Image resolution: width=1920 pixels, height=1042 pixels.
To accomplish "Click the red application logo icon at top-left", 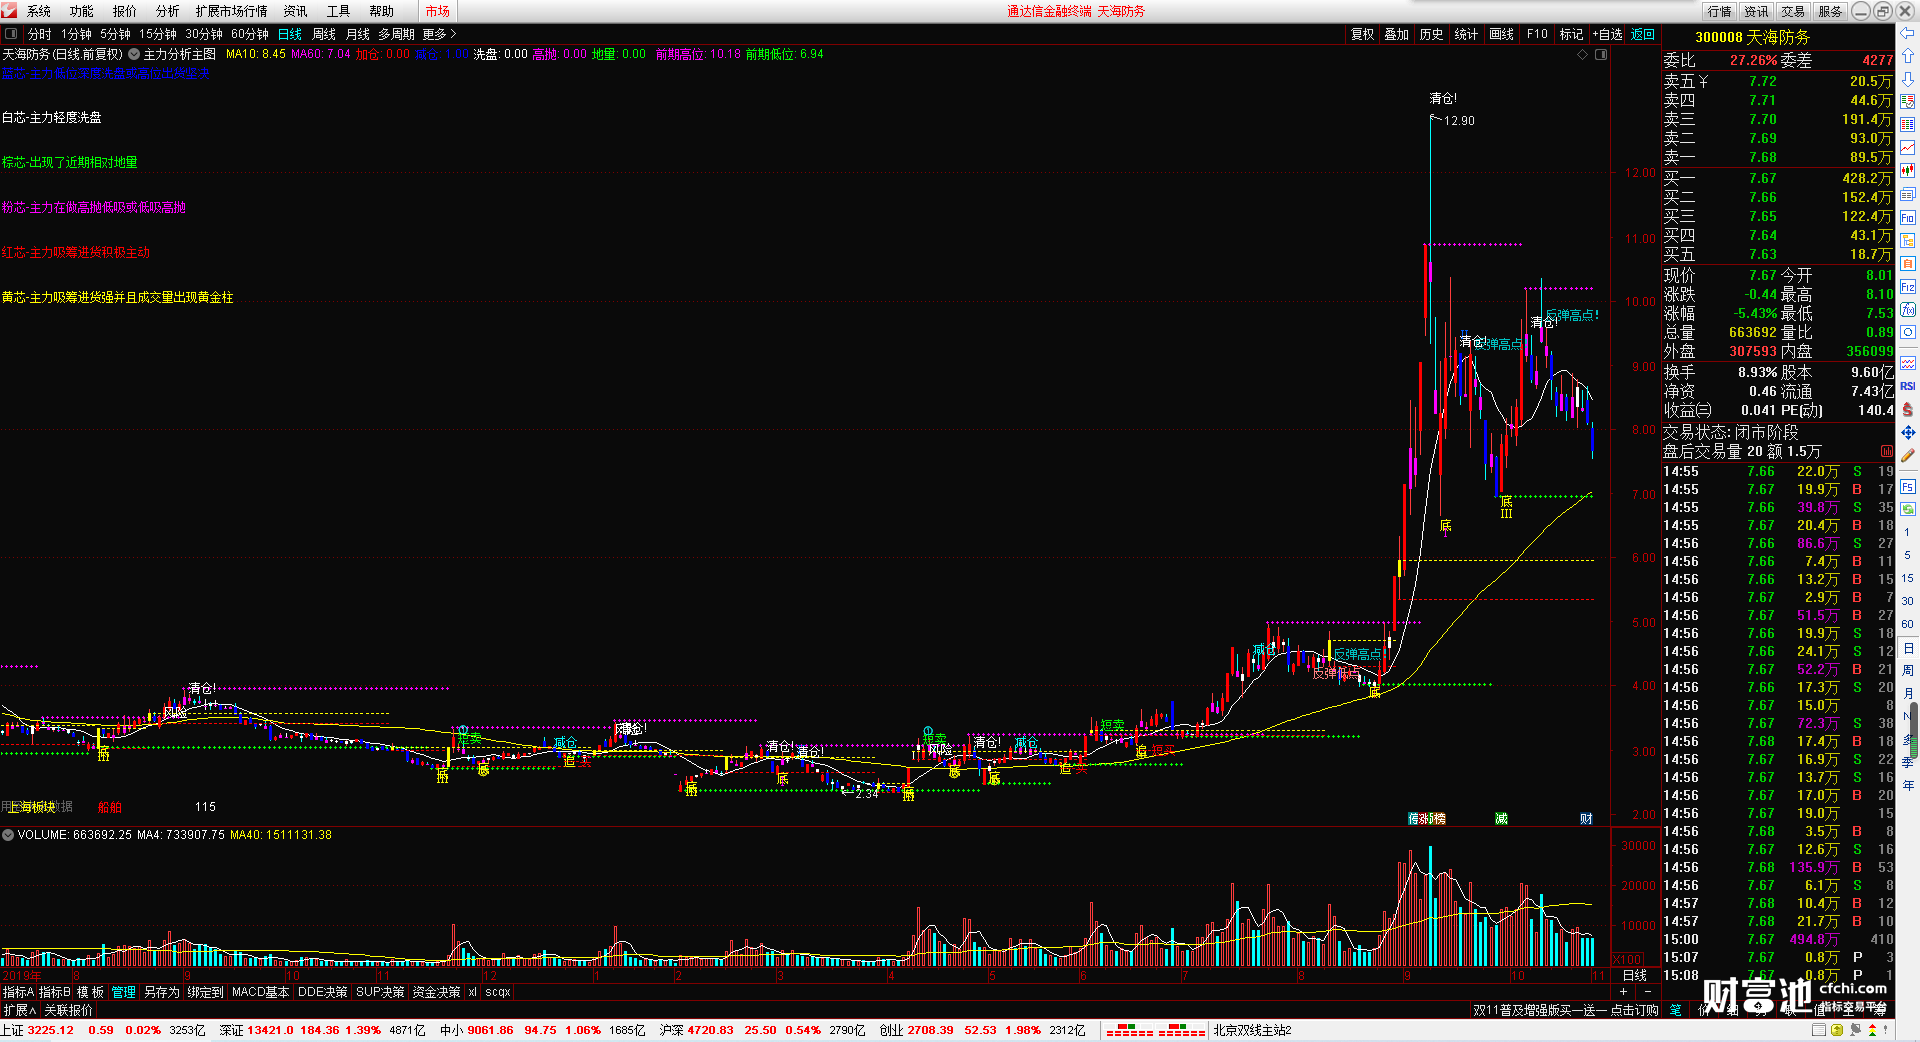I will 9,10.
